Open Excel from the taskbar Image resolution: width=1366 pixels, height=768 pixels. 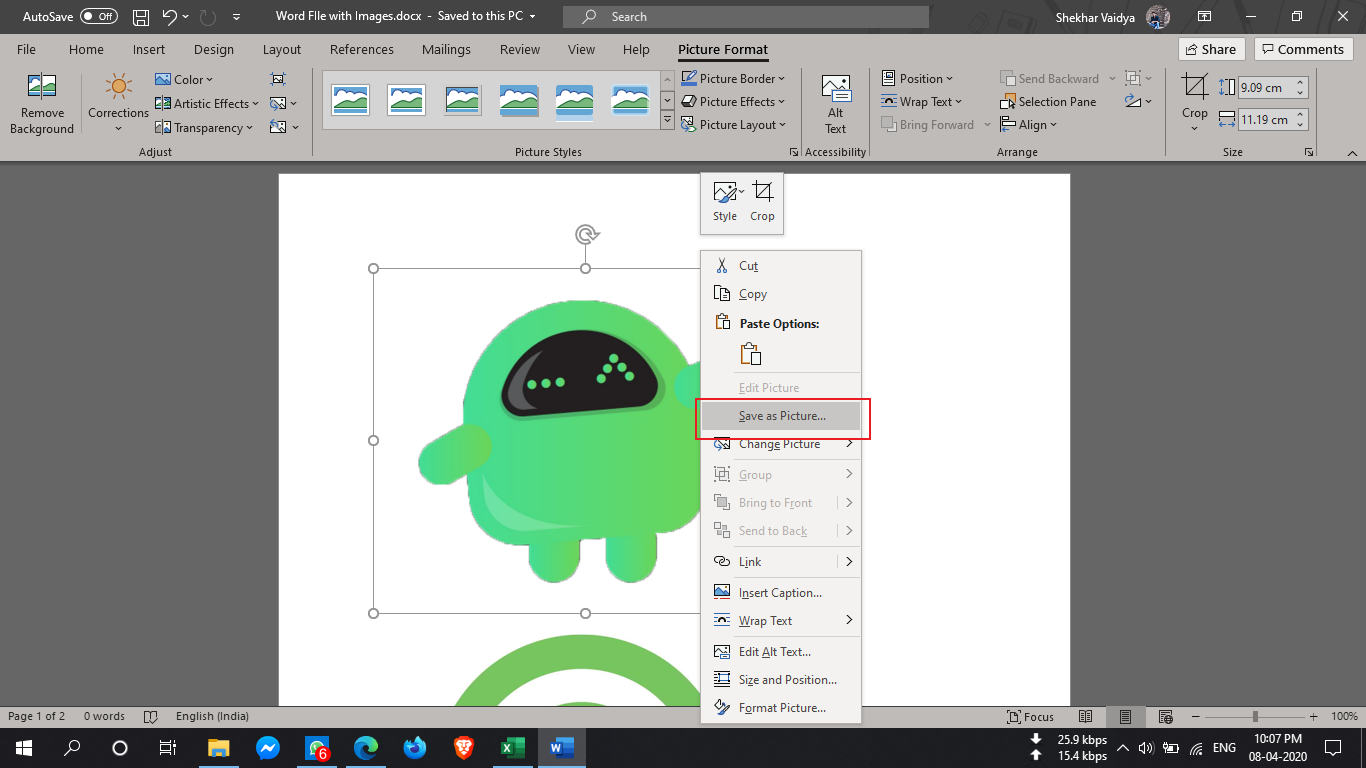[x=513, y=748]
